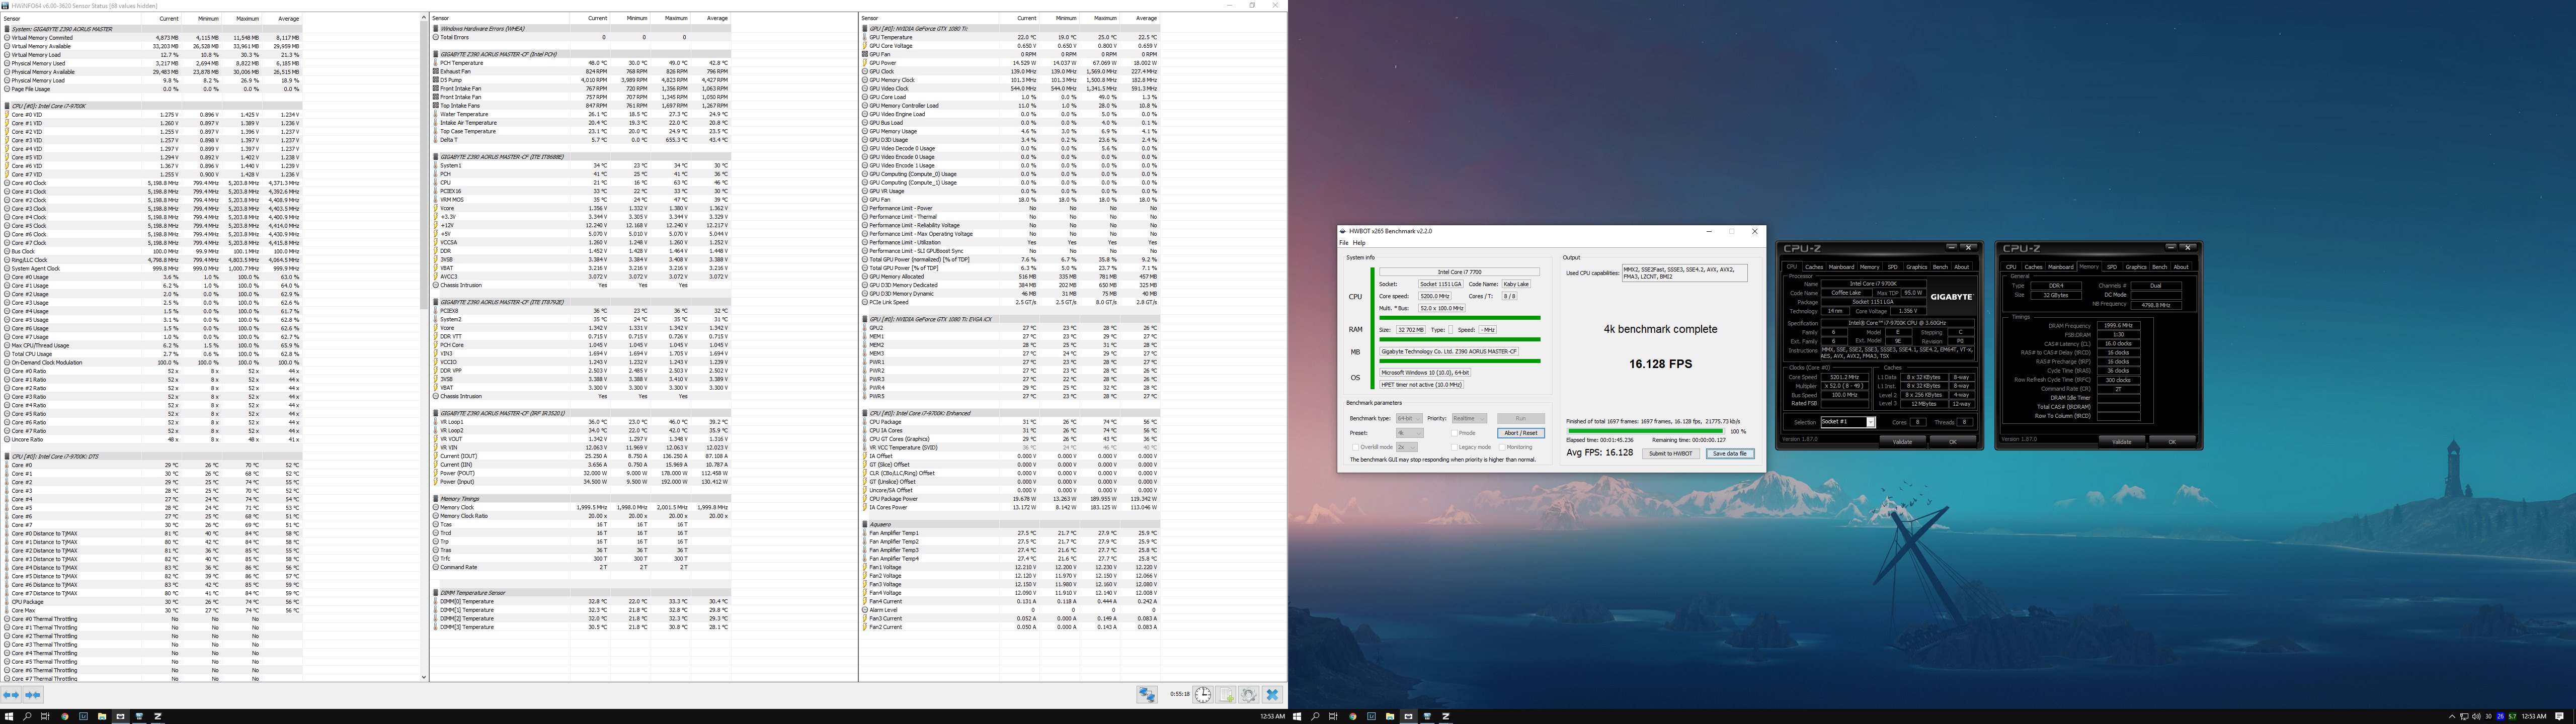Open the File menu in HWBOT x265

click(1344, 243)
